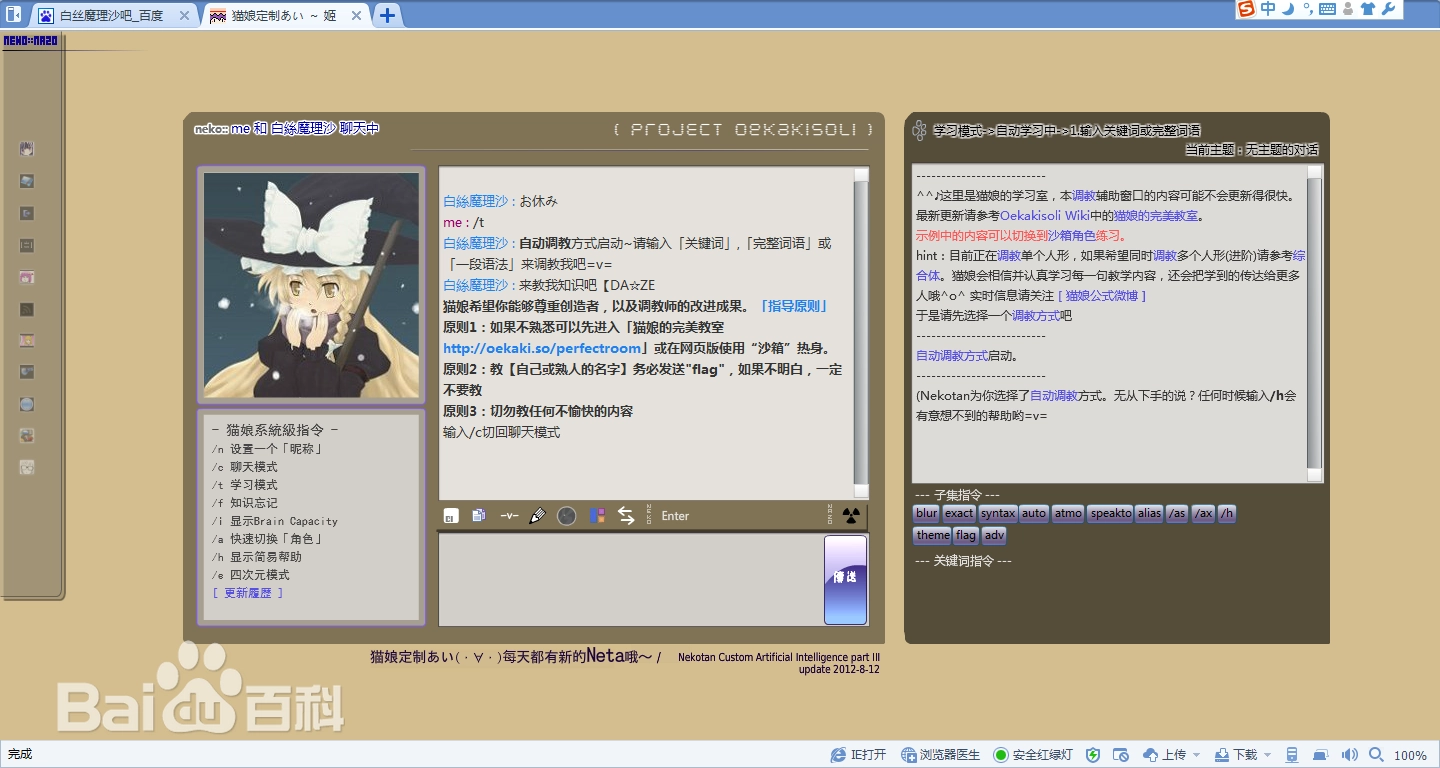This screenshot has height=768, width=1440.
Task: Click the blur sub-command button
Action: (x=927, y=513)
